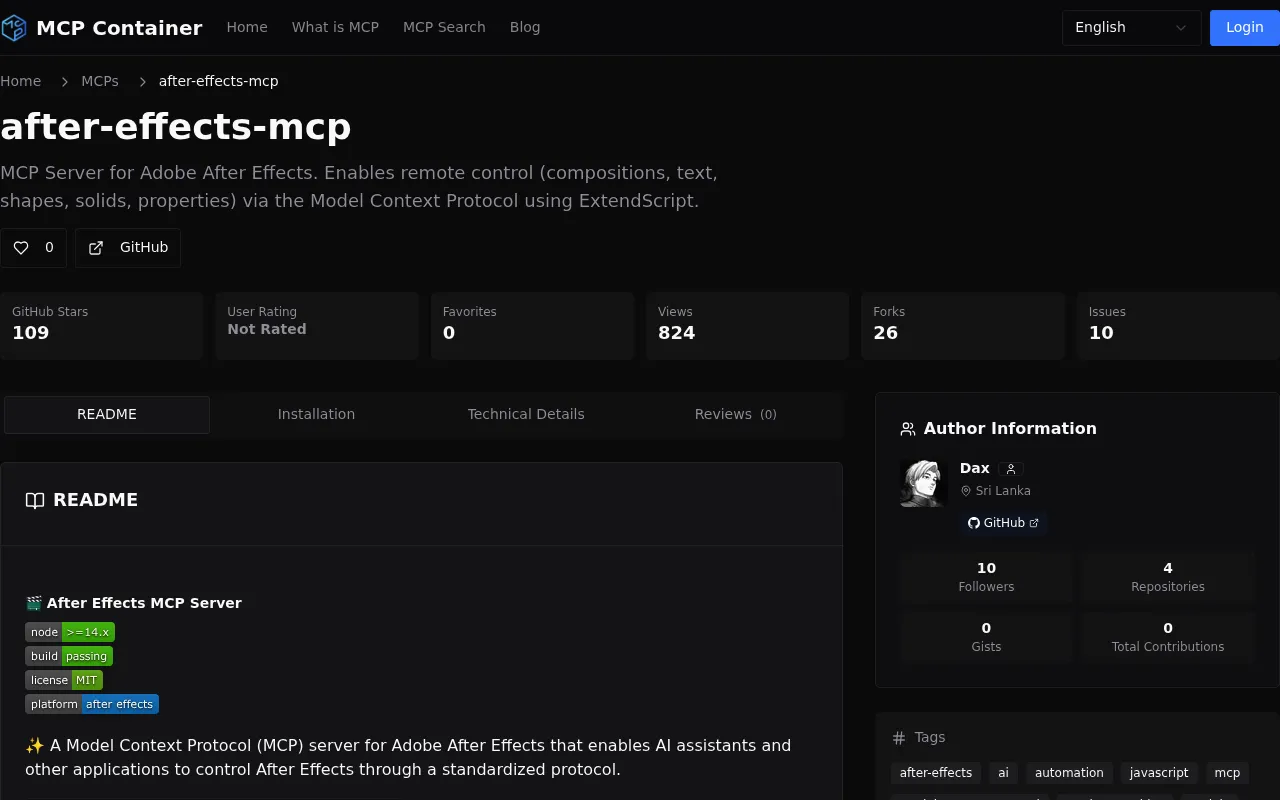Screen dimensions: 1280x800
Task: Open the Home nav menu item
Action: click(247, 28)
